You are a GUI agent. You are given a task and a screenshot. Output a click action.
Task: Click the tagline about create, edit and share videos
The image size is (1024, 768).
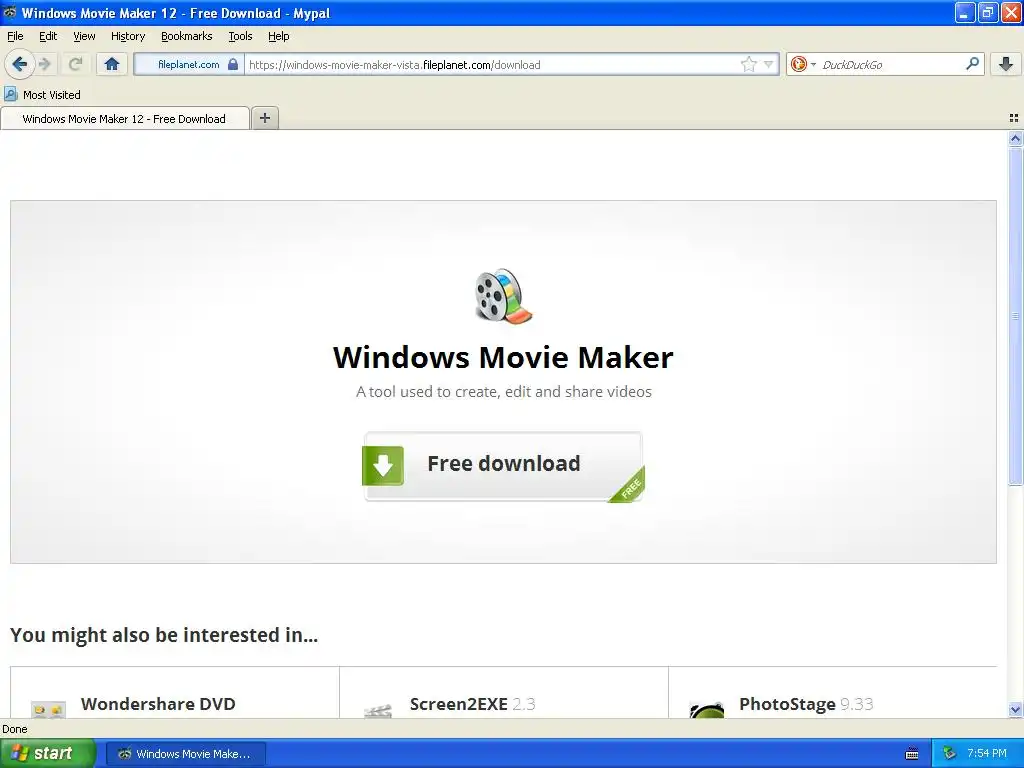(x=504, y=391)
